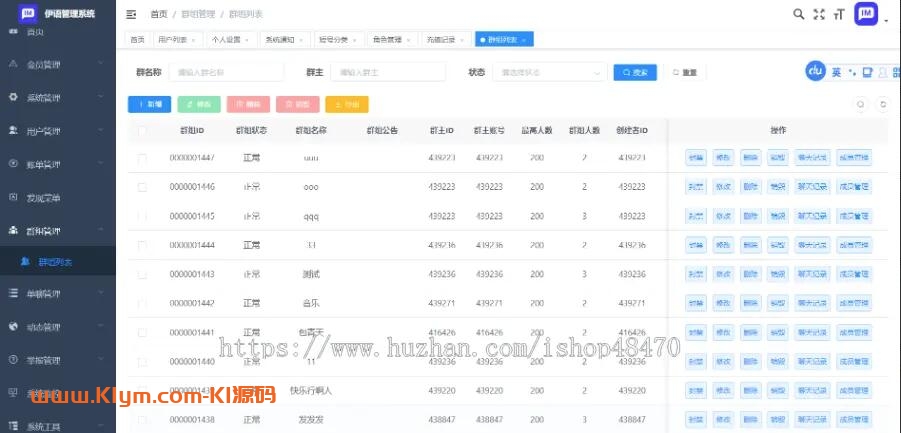Open the search magnifier in the top bar
This screenshot has height=433, width=901.
pyautogui.click(x=799, y=14)
